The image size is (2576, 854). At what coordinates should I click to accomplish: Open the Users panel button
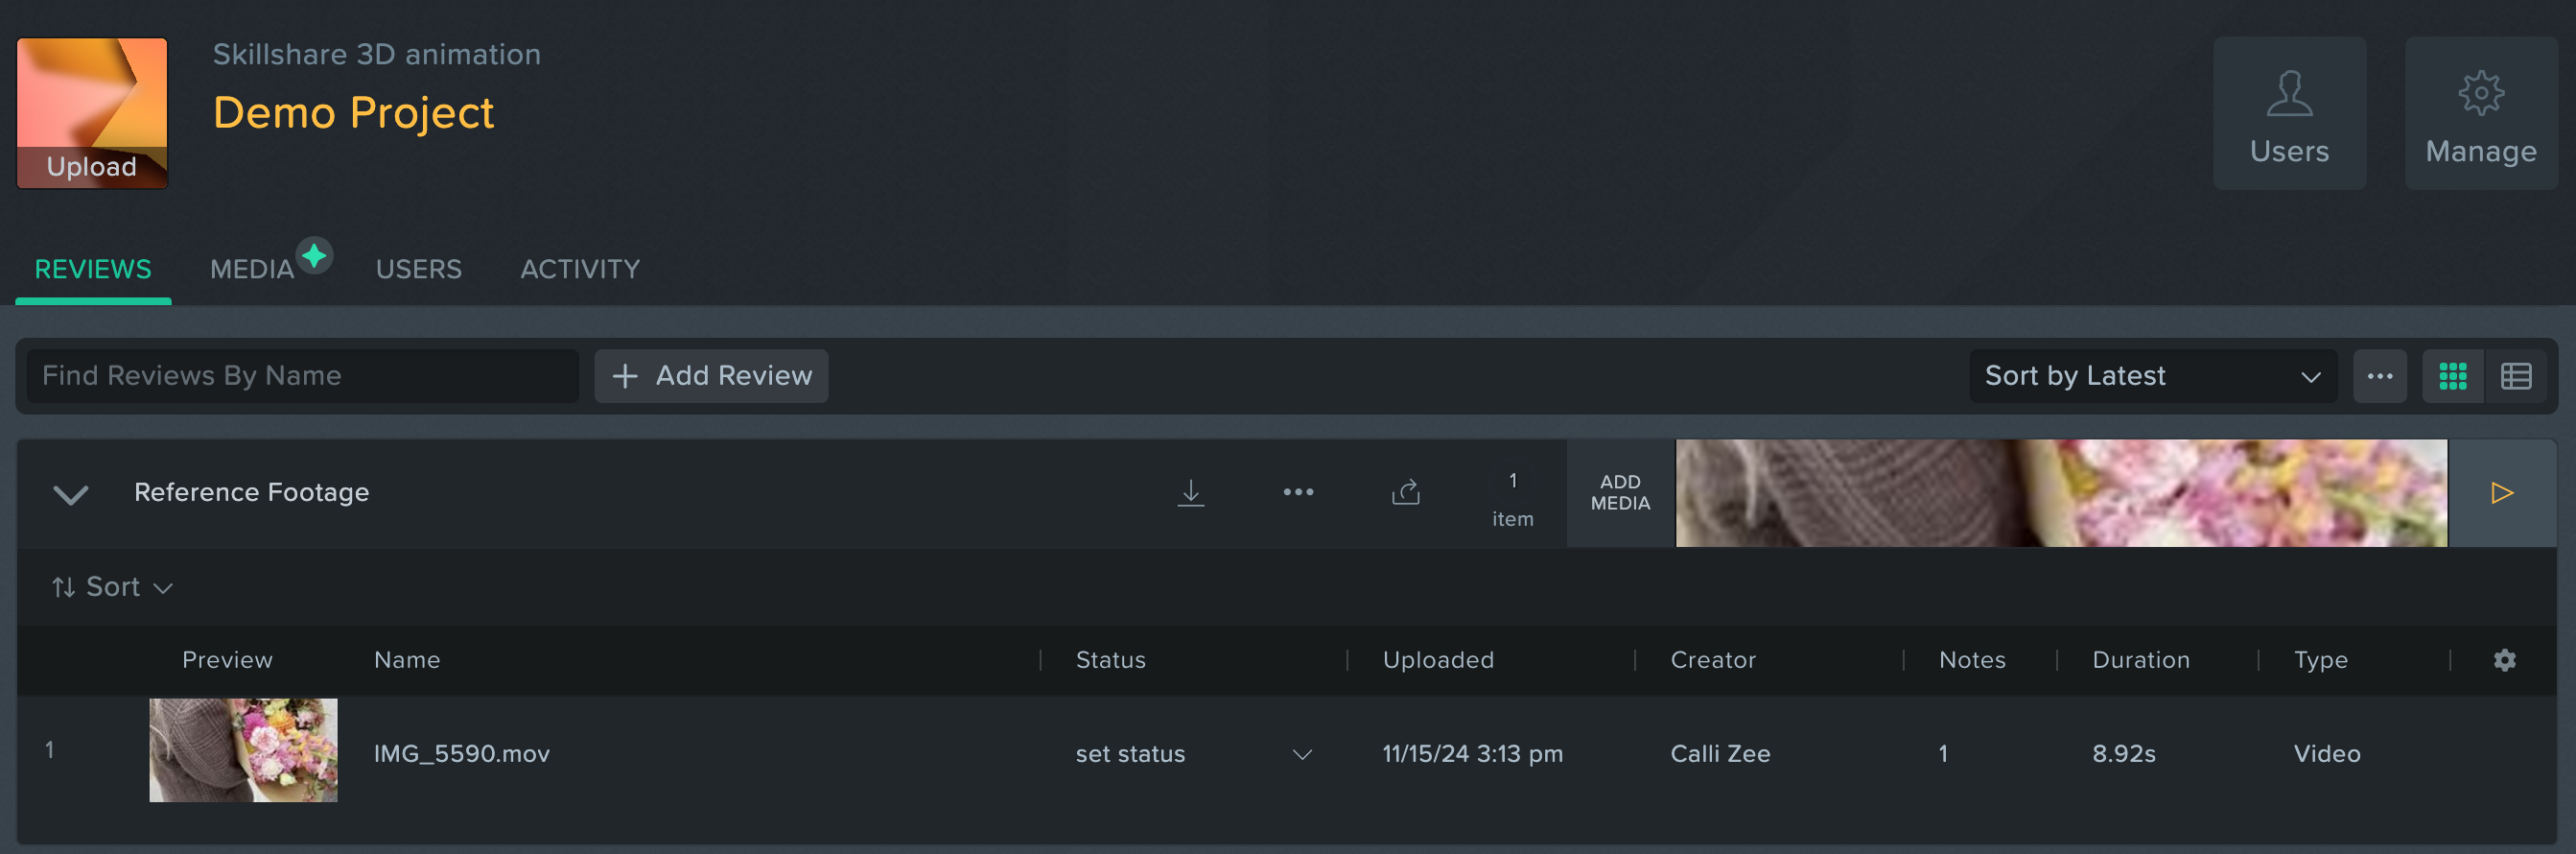click(2289, 114)
